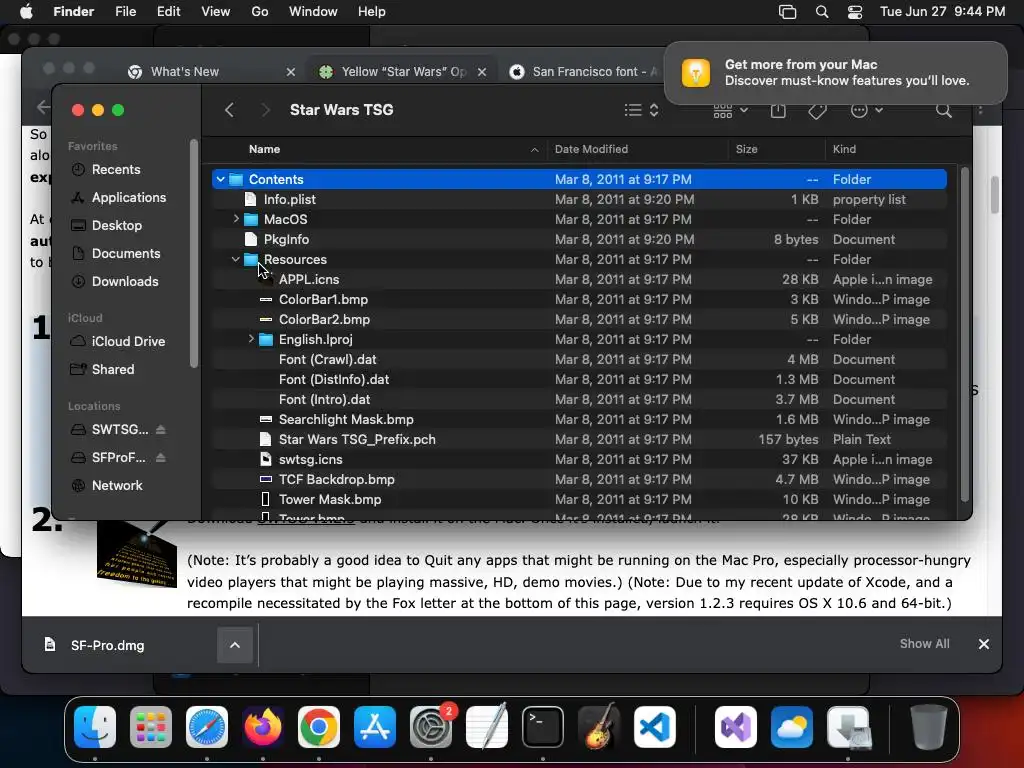The width and height of the screenshot is (1024, 768).
Task: Click the Finder Share icon
Action: click(x=778, y=110)
